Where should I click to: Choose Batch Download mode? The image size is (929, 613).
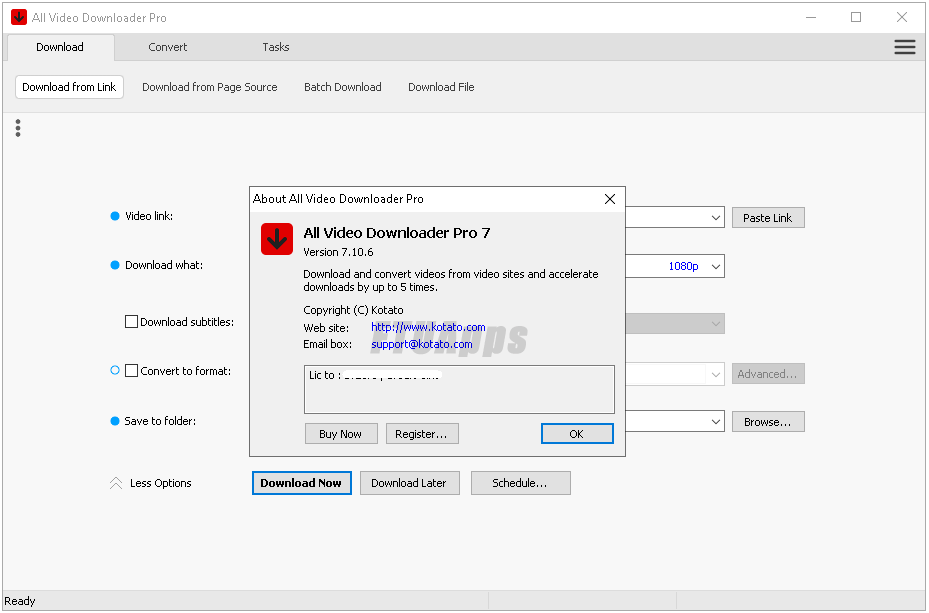[342, 87]
